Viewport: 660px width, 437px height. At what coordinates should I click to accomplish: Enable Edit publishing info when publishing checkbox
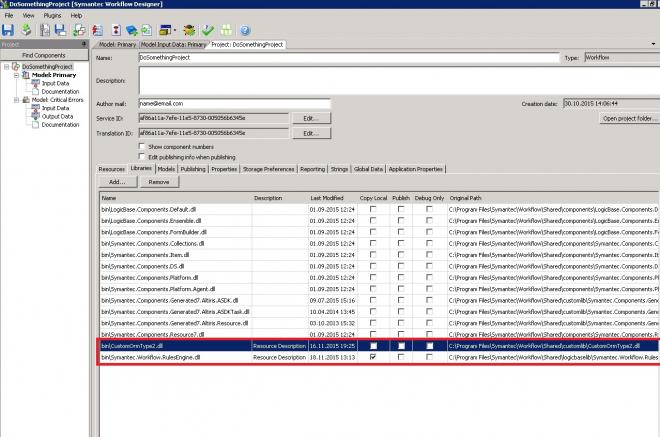coord(142,157)
